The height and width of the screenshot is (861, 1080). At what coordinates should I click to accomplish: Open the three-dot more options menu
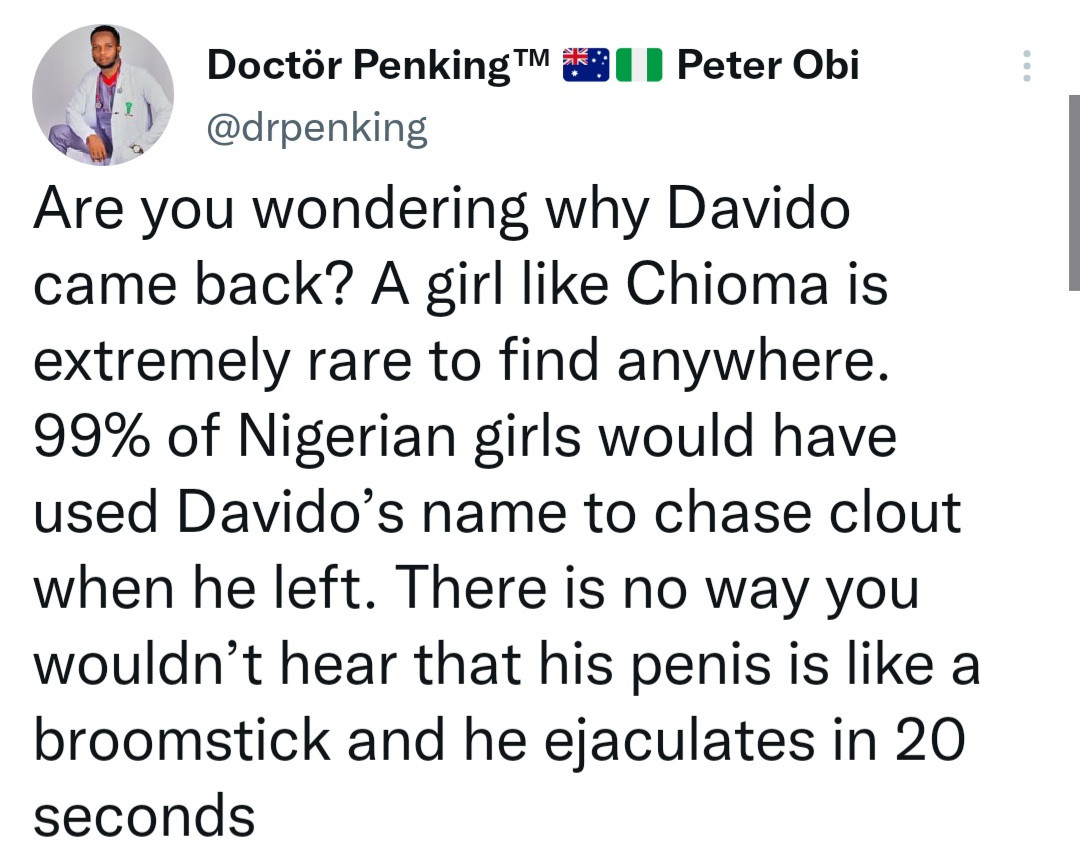[1025, 66]
